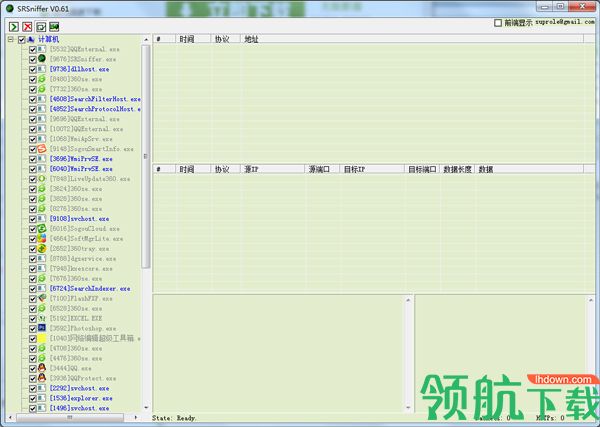The height and width of the screenshot is (427, 600).
Task: Click the QQ.exe penguin icon
Action: tap(42, 368)
